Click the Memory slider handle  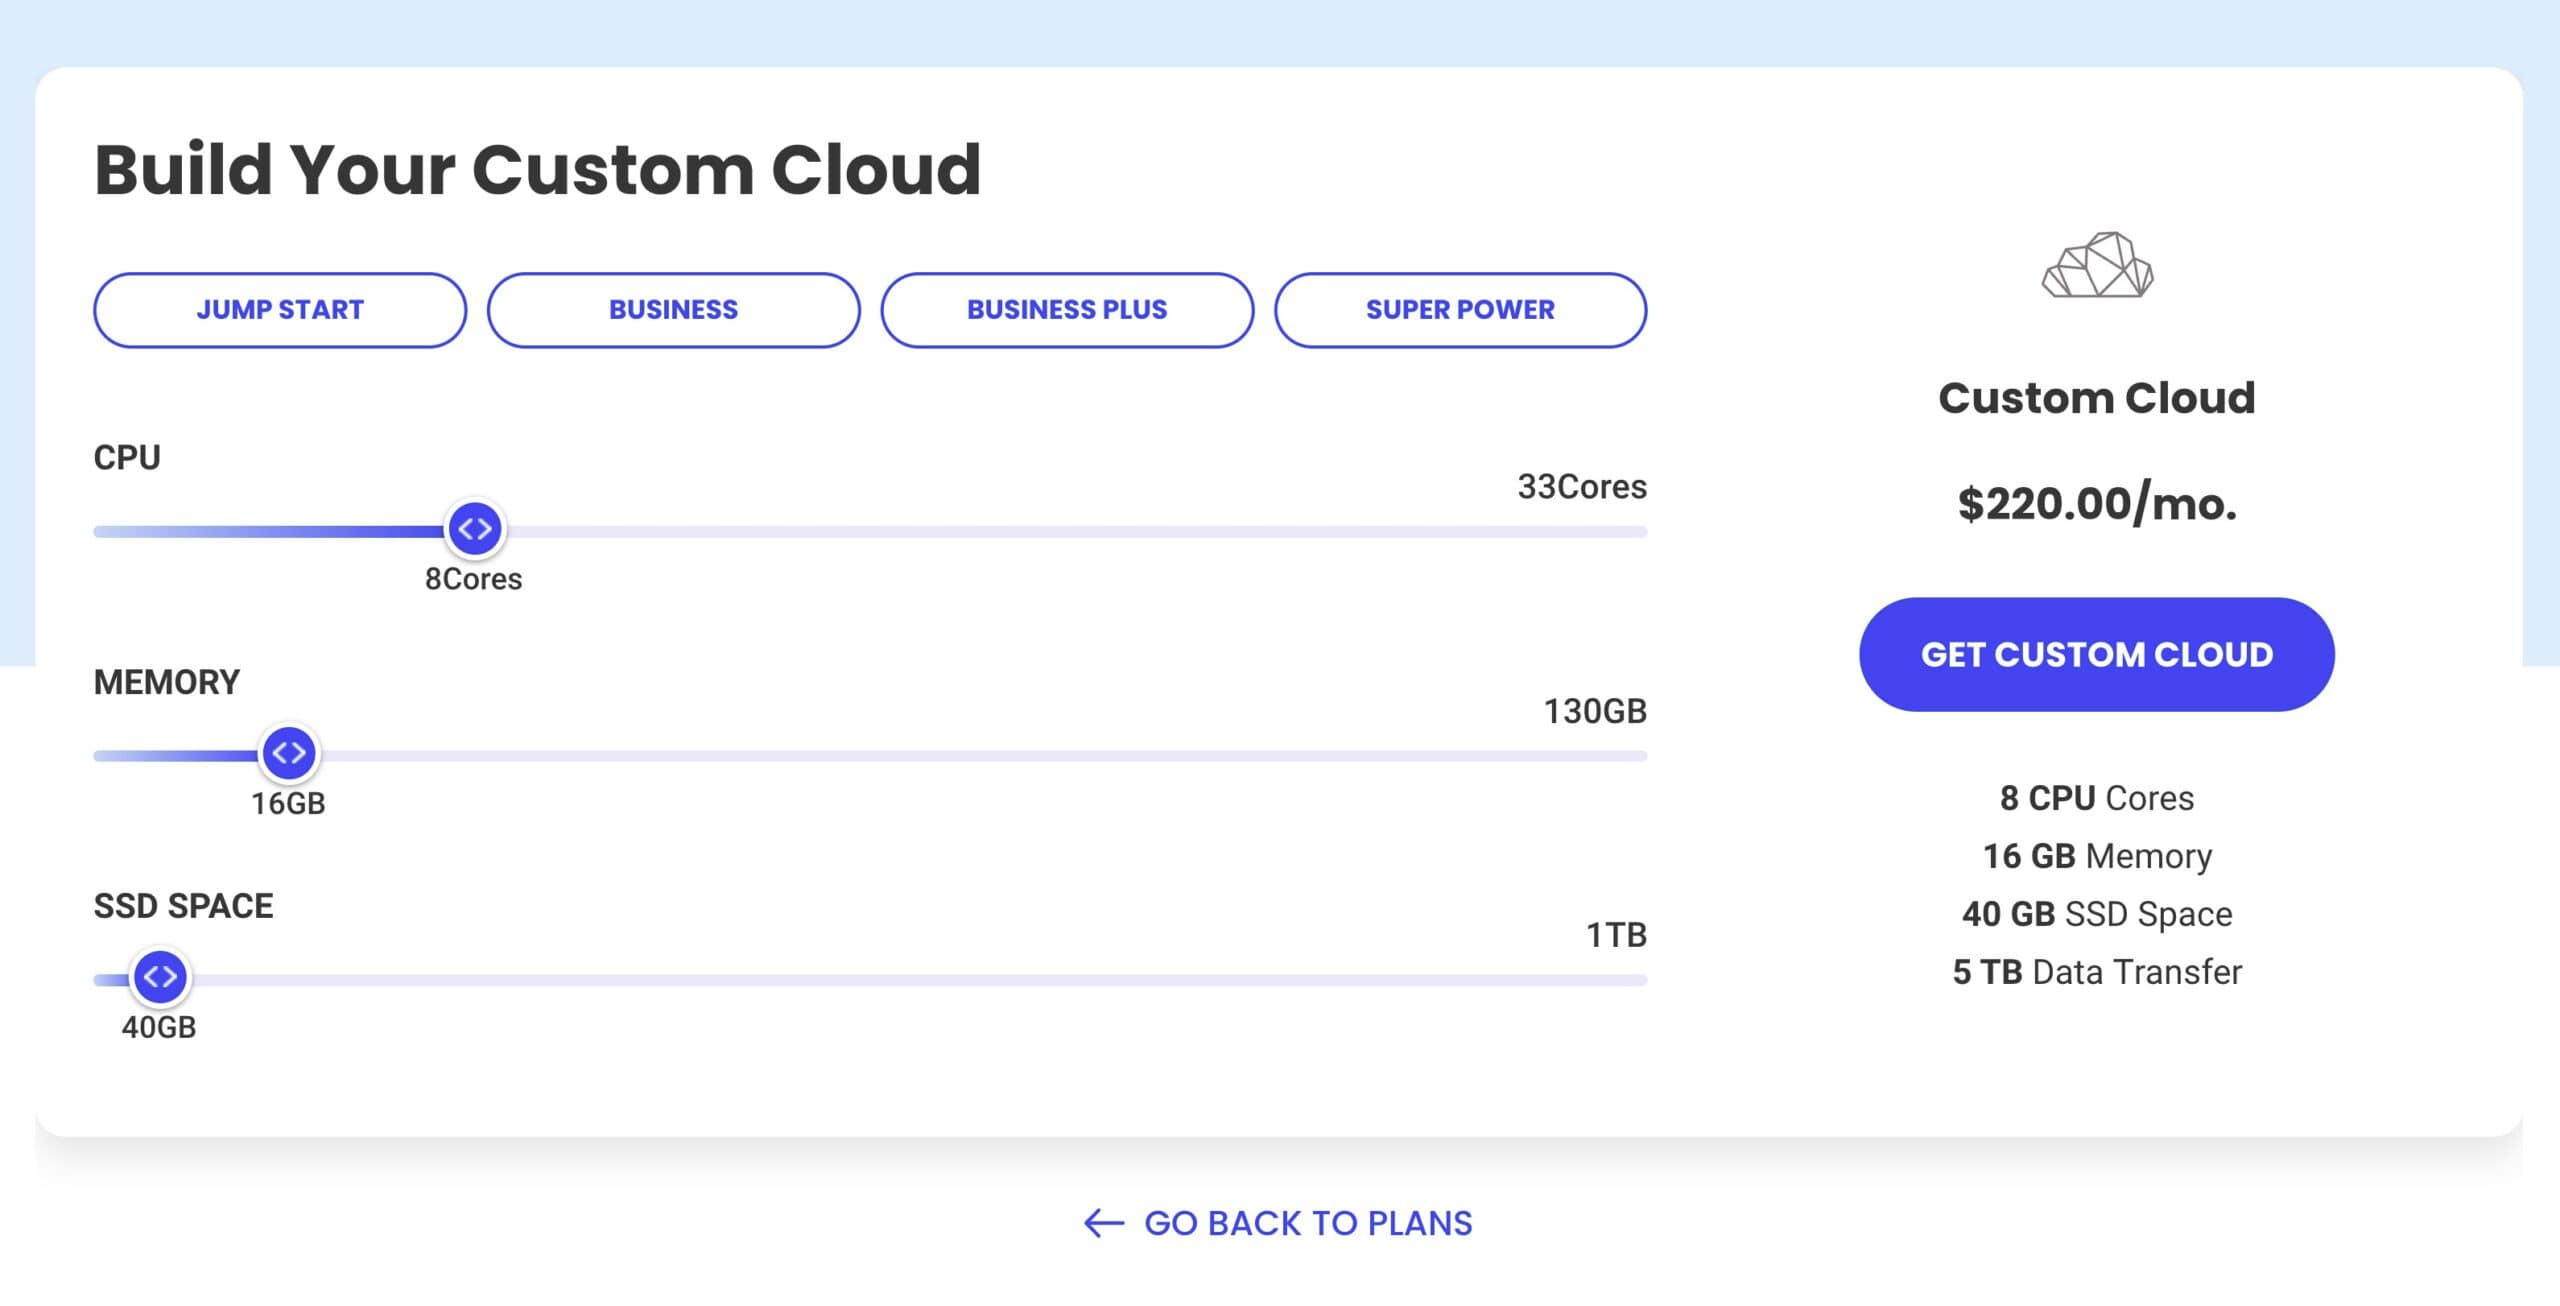pyautogui.click(x=289, y=753)
